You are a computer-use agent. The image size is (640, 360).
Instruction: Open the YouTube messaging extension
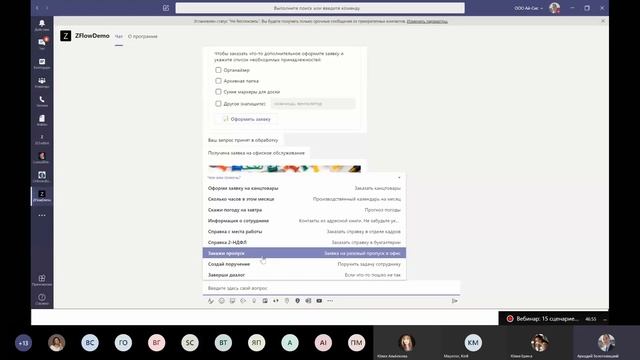click(319, 301)
